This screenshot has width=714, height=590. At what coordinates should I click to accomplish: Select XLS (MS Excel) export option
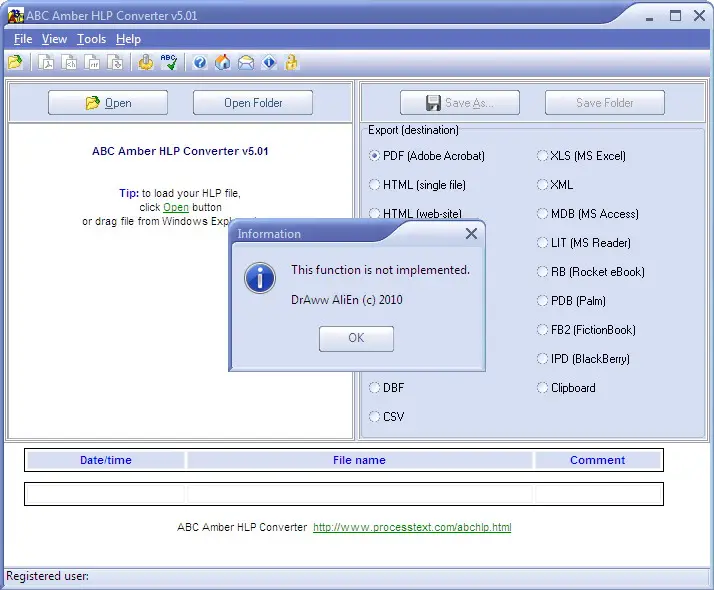[x=581, y=156]
